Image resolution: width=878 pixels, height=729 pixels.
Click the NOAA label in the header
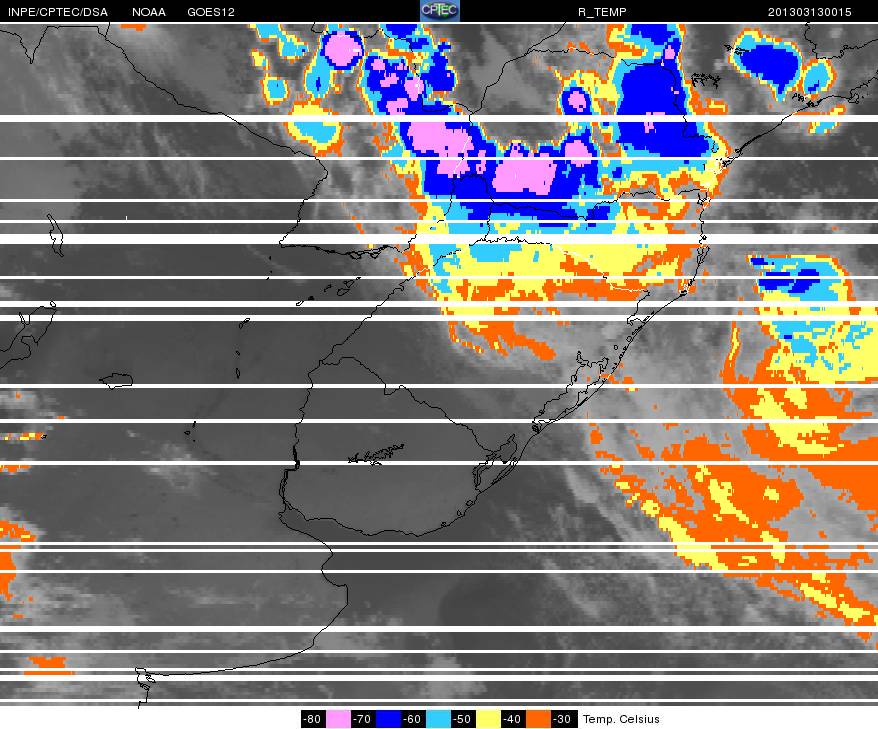coord(149,12)
